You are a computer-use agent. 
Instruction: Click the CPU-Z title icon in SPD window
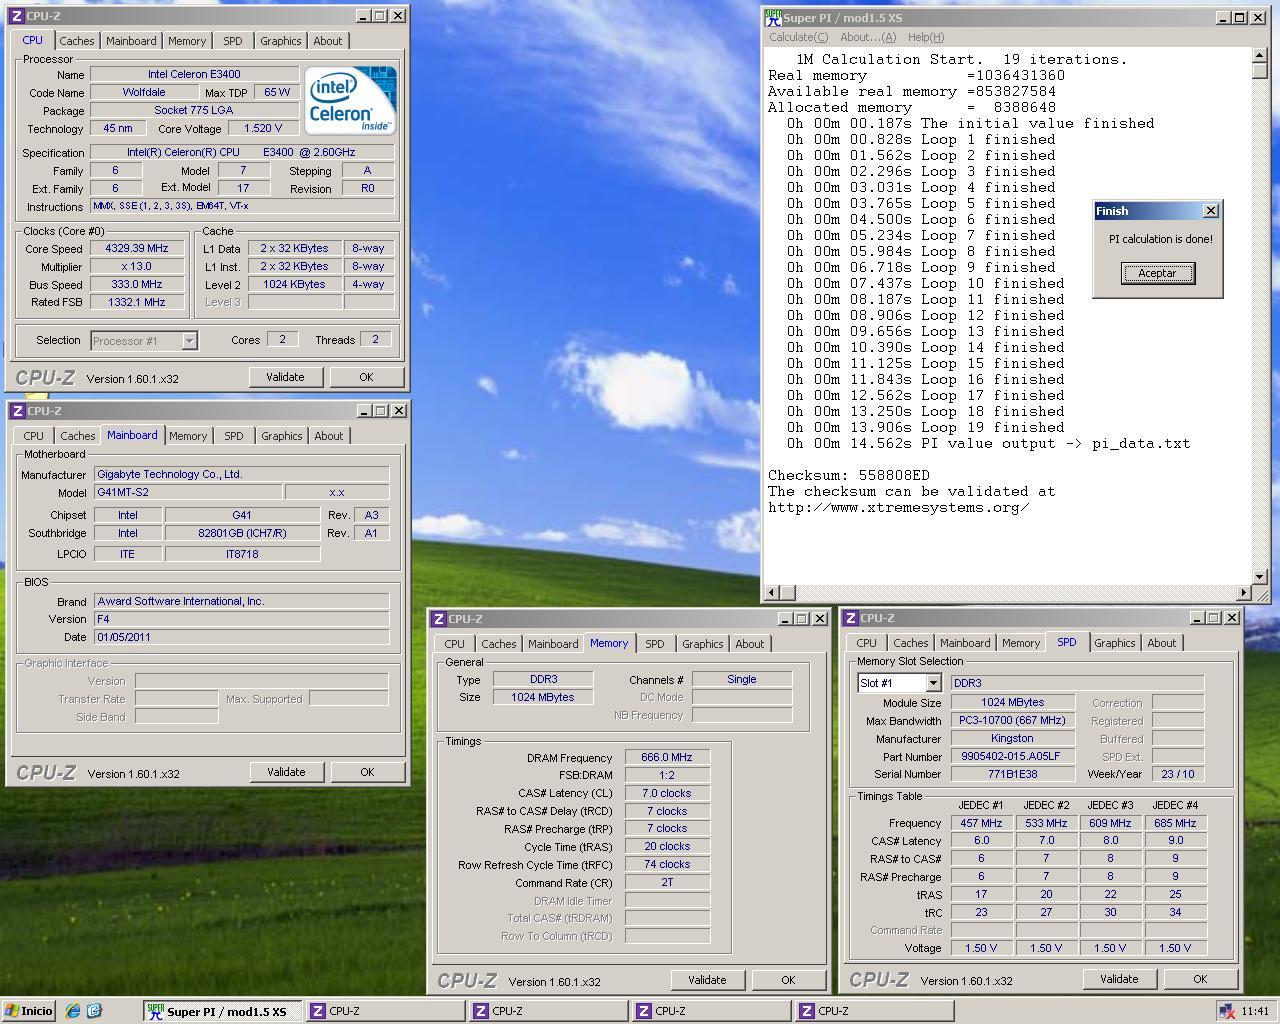coord(851,618)
